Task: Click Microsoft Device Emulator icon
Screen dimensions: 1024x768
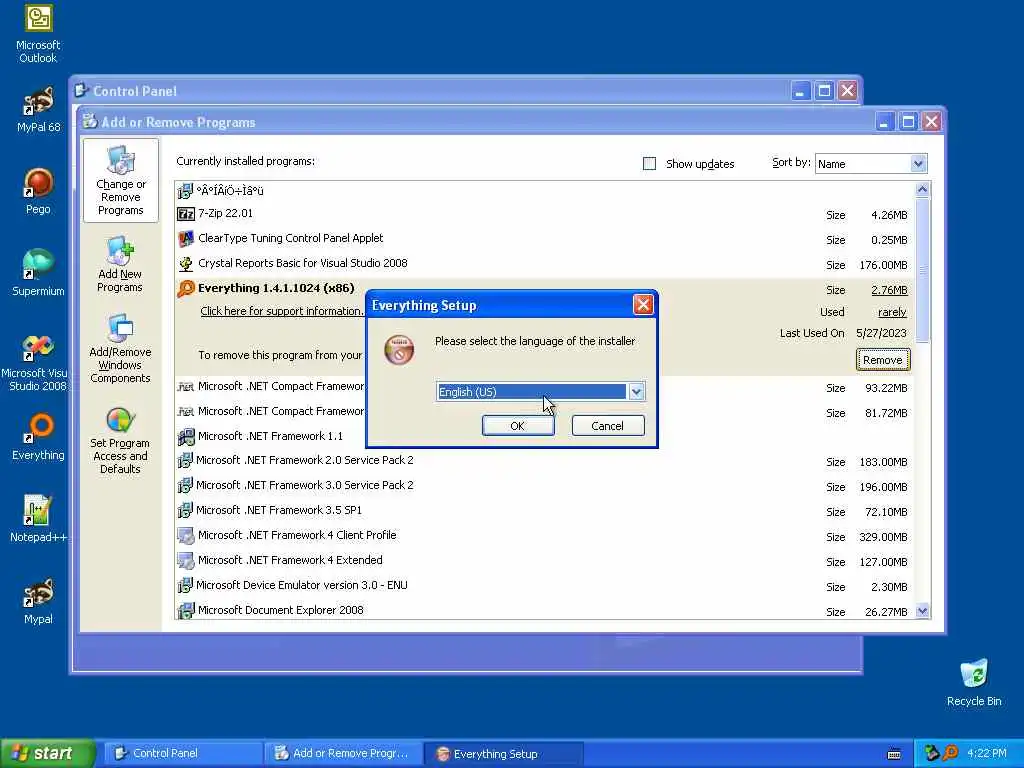Action: [185, 585]
